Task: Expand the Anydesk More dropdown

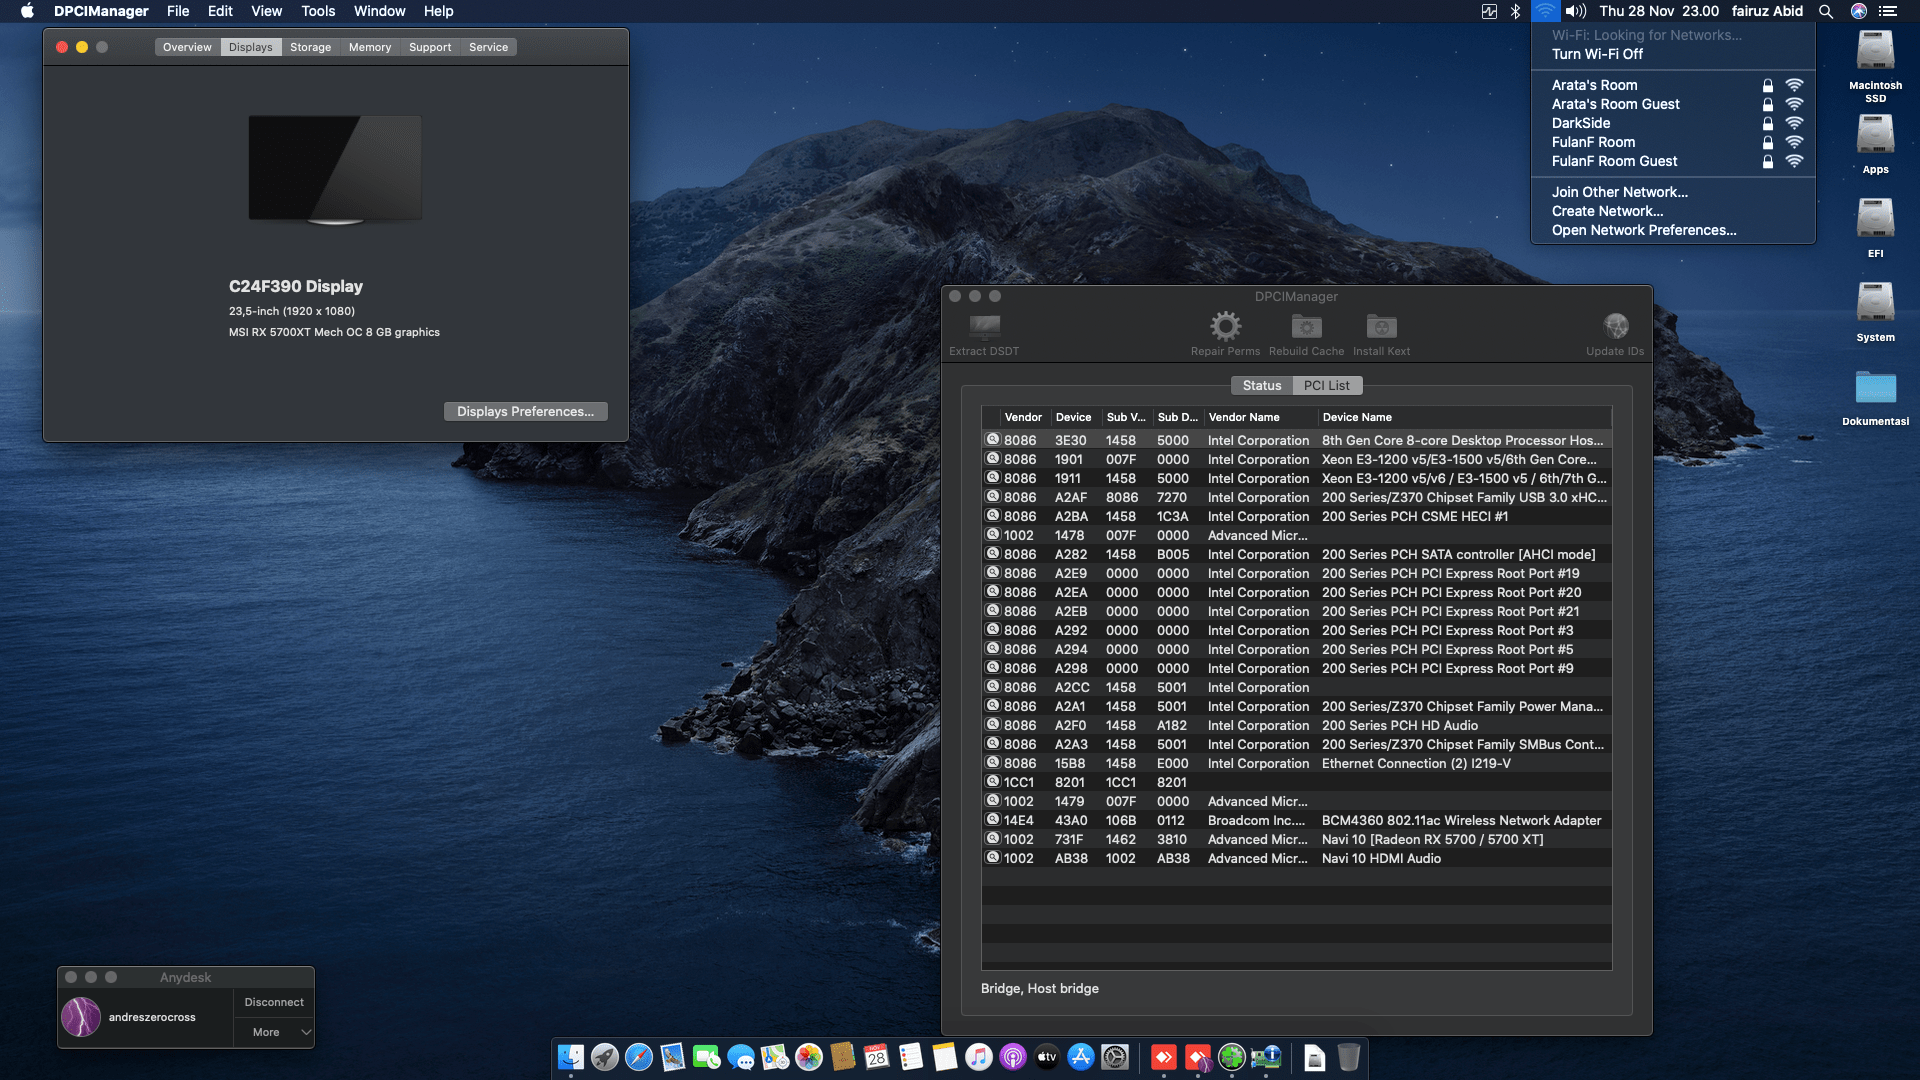Action: 274,1032
